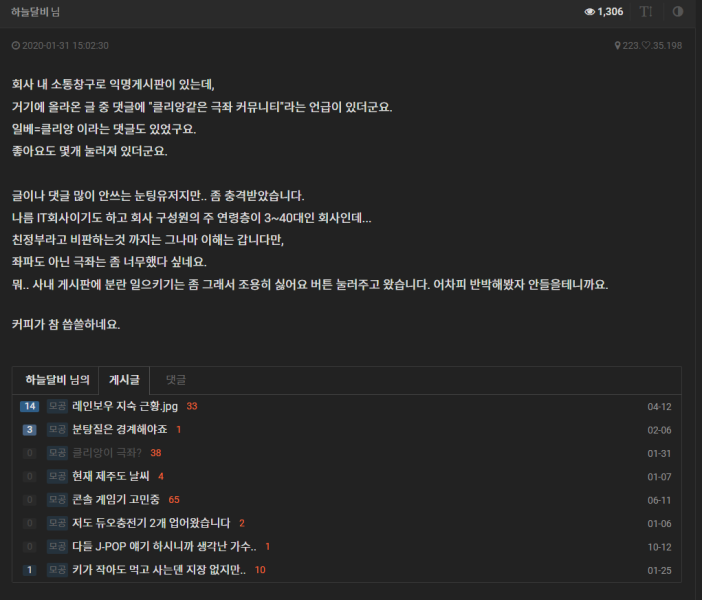702x600 pixels.
Task: Click 모공 category tag on 콘솔 게임기 row
Action: [x=57, y=499]
